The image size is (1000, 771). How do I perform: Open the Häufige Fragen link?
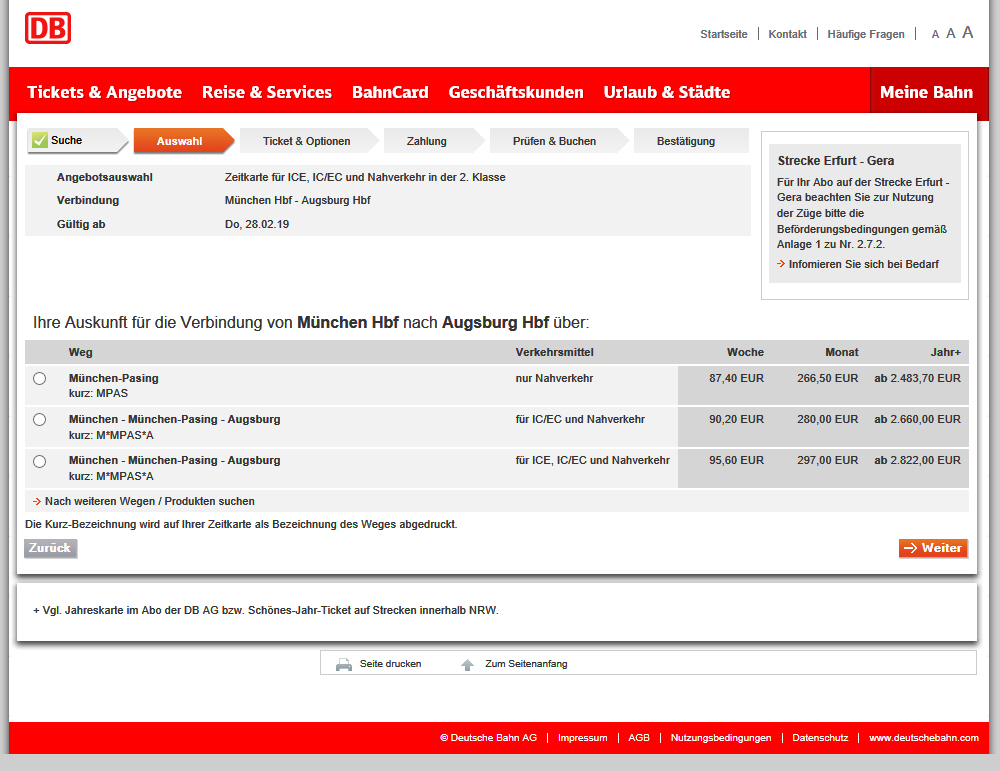coord(866,34)
